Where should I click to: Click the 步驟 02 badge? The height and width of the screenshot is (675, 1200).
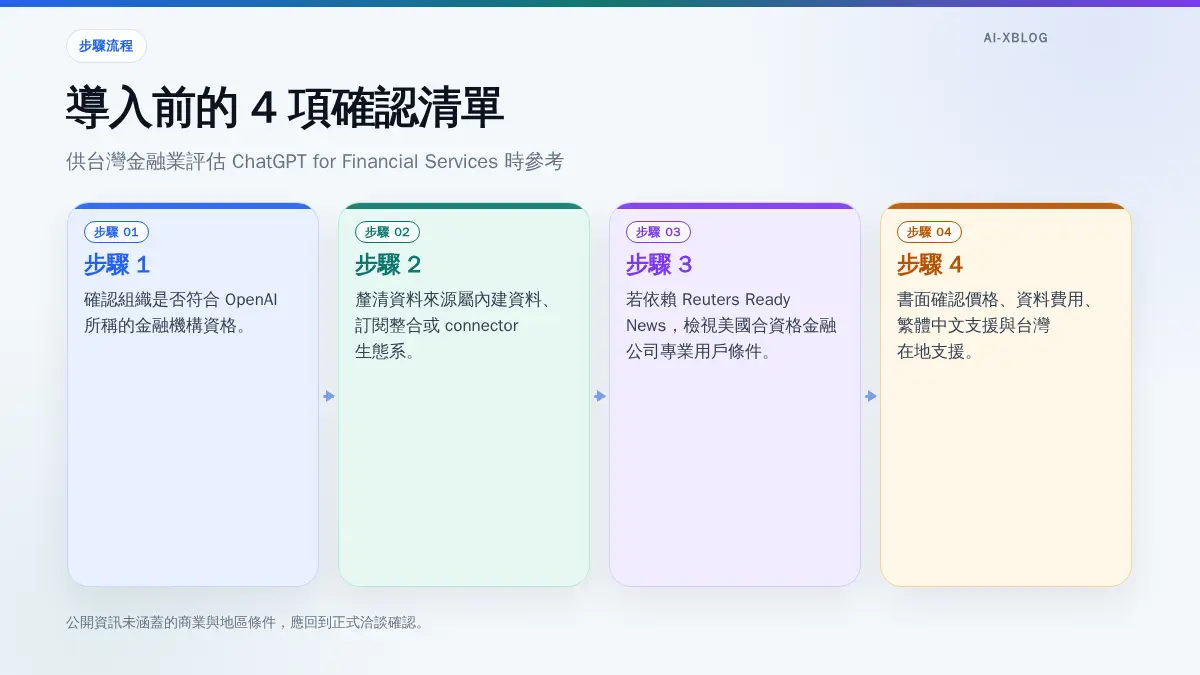pos(387,232)
